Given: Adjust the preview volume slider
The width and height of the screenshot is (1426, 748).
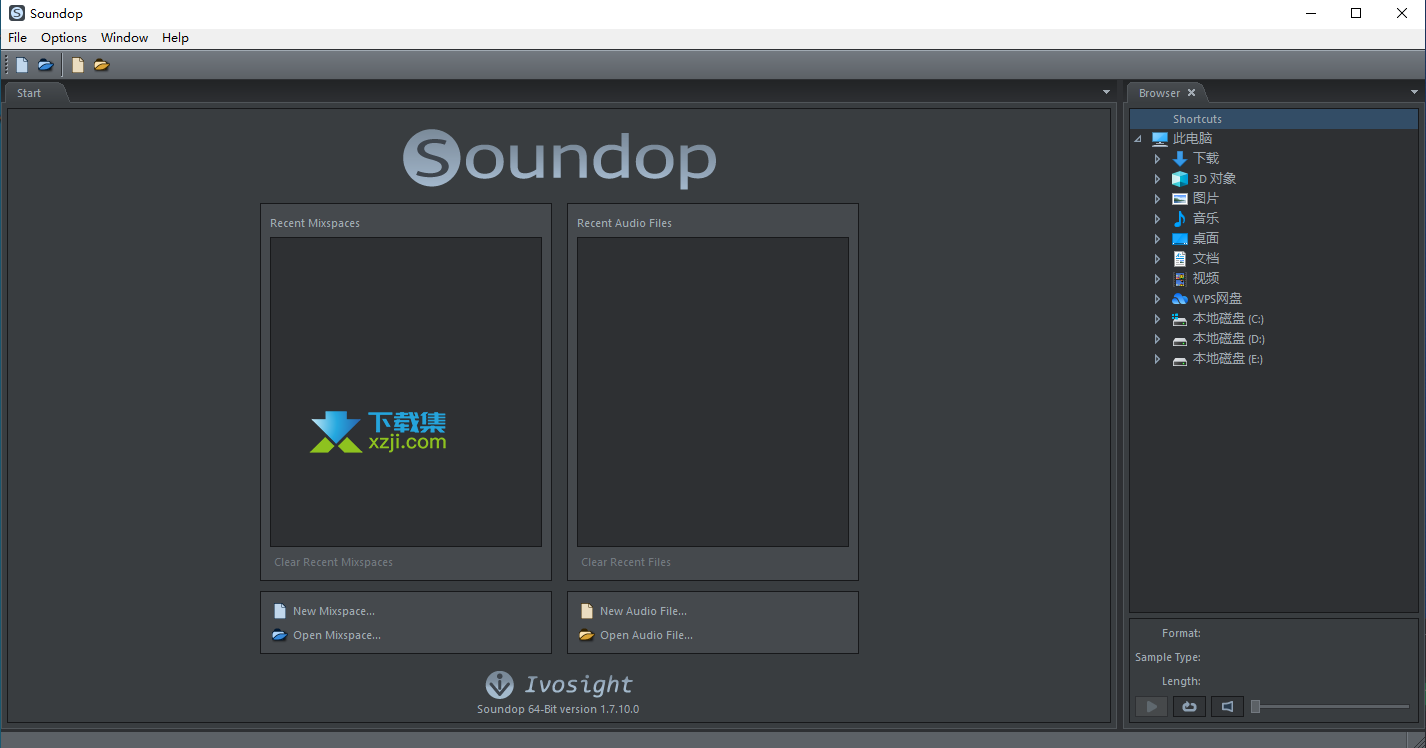Looking at the screenshot, I should 1330,707.
